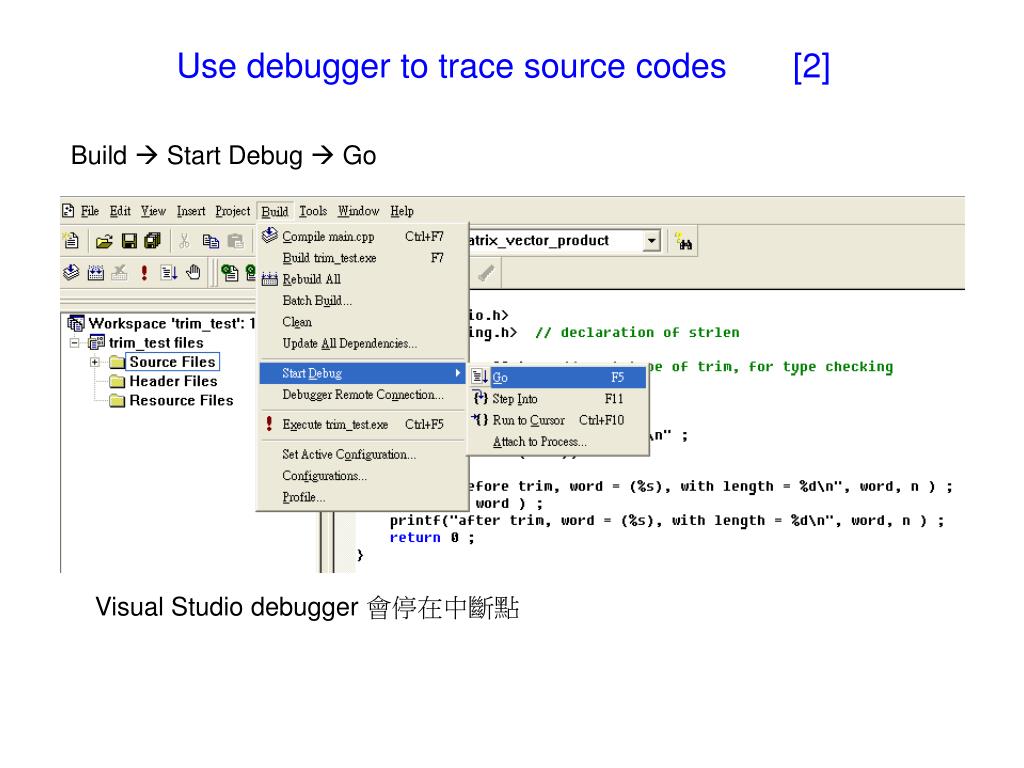Click the hand breakpoint toolbar icon

tap(193, 272)
